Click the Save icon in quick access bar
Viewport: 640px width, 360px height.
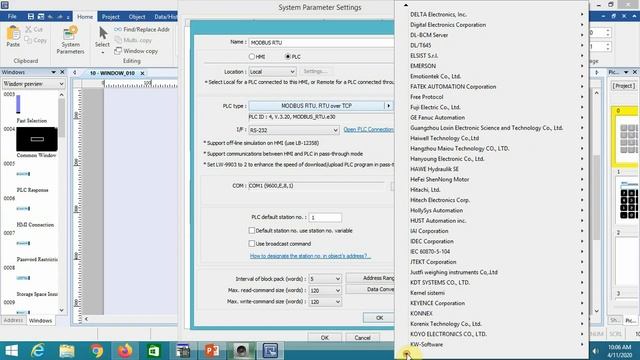(x=31, y=16)
